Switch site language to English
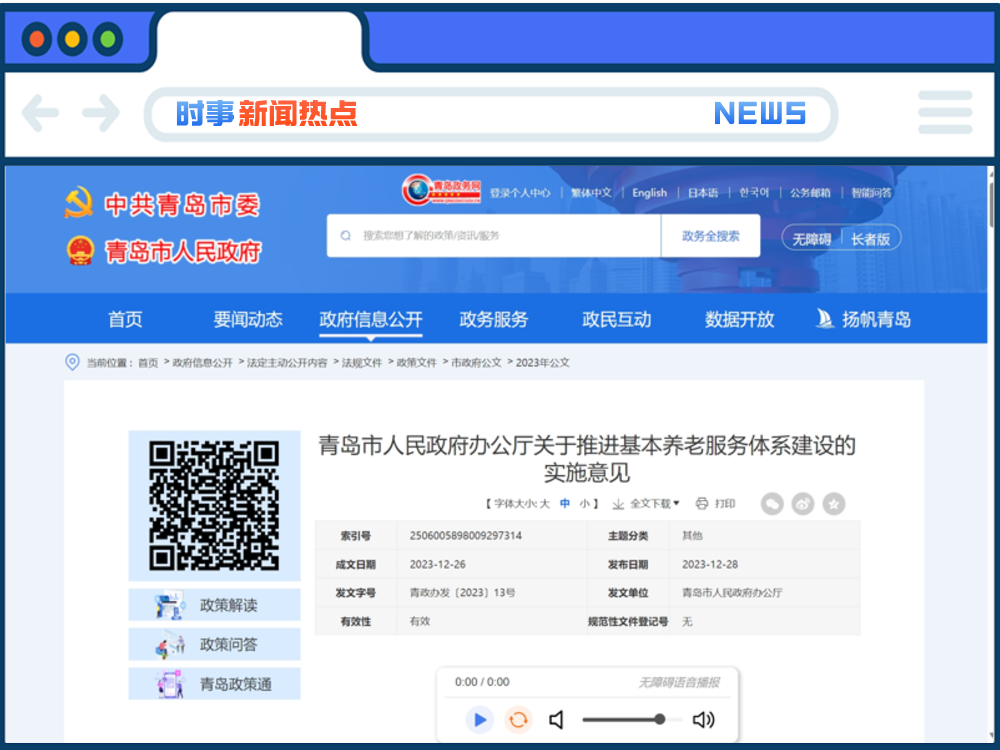The width and height of the screenshot is (1000, 750). [x=649, y=192]
